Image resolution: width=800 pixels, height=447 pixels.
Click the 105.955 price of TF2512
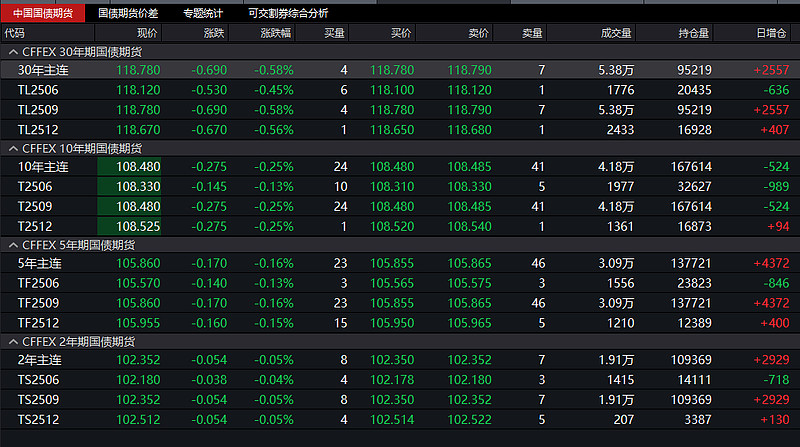pyautogui.click(x=138, y=323)
